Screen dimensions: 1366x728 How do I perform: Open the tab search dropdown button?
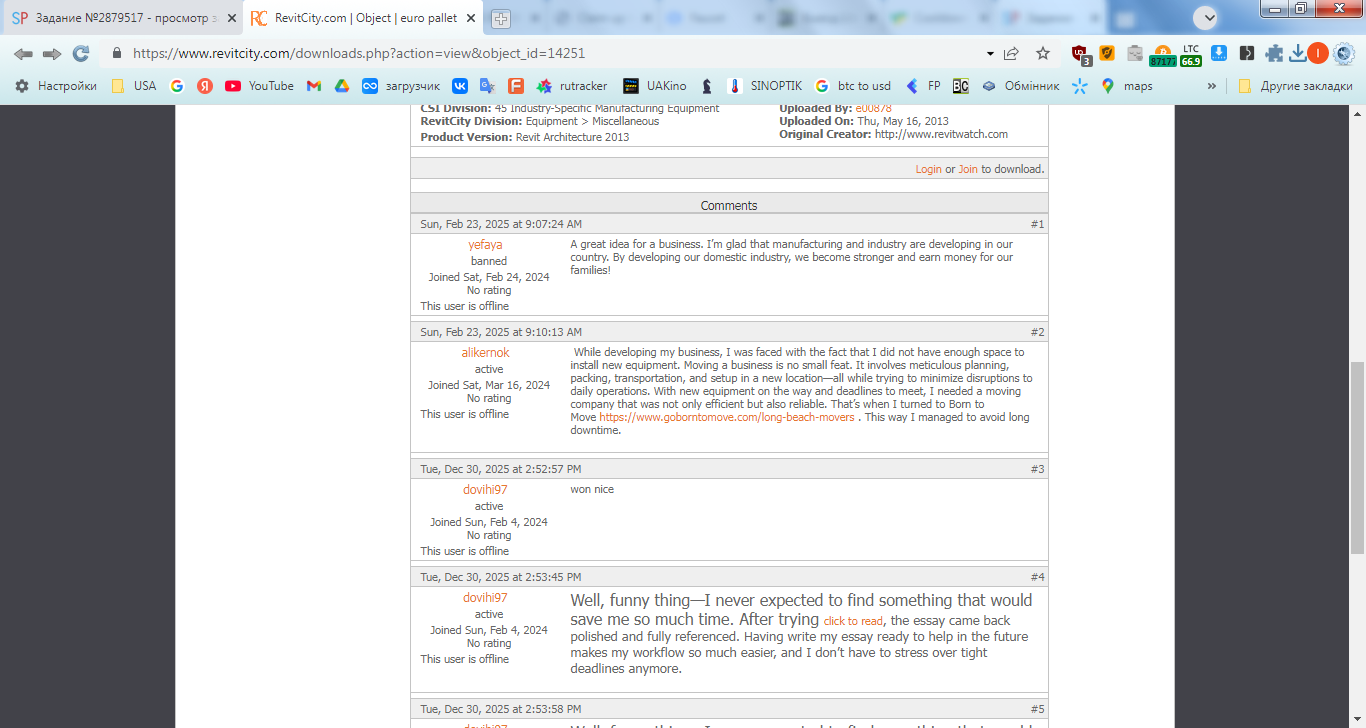click(x=1207, y=17)
